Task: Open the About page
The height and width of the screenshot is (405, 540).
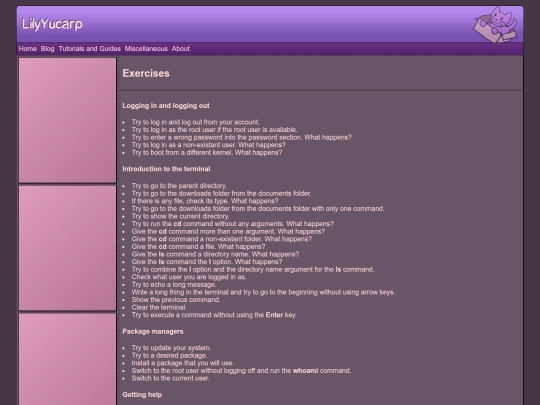Action: point(180,49)
